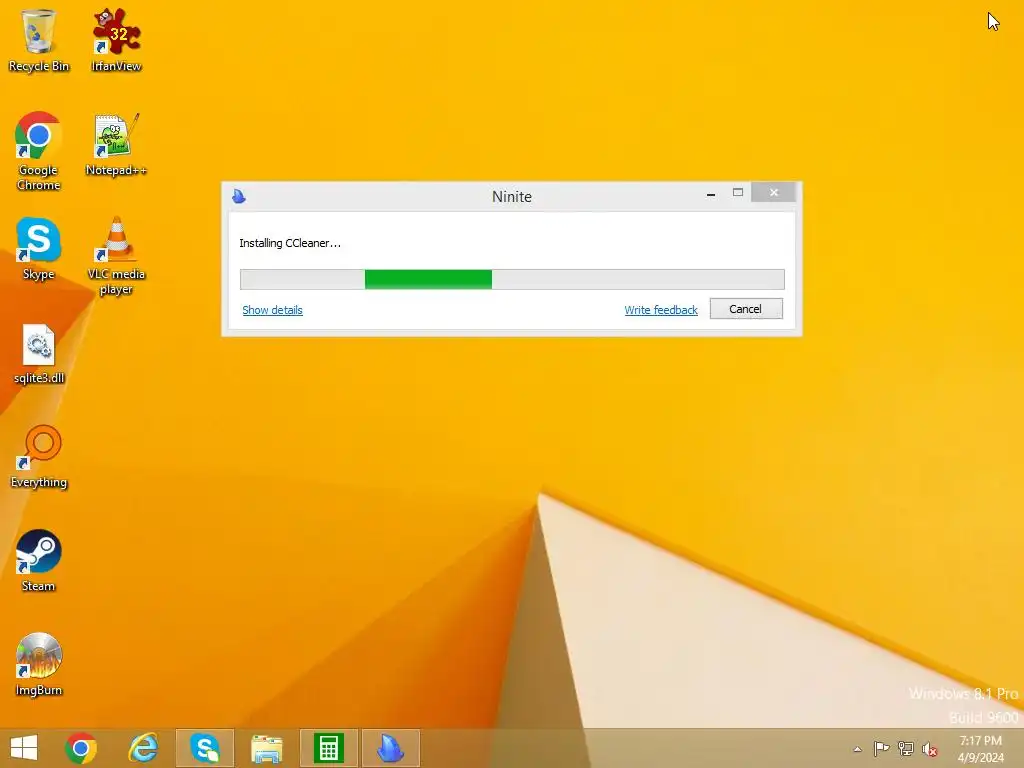Screen dimensions: 1024x768
Task: Switch to the Ninite taskbar button
Action: pos(391,748)
